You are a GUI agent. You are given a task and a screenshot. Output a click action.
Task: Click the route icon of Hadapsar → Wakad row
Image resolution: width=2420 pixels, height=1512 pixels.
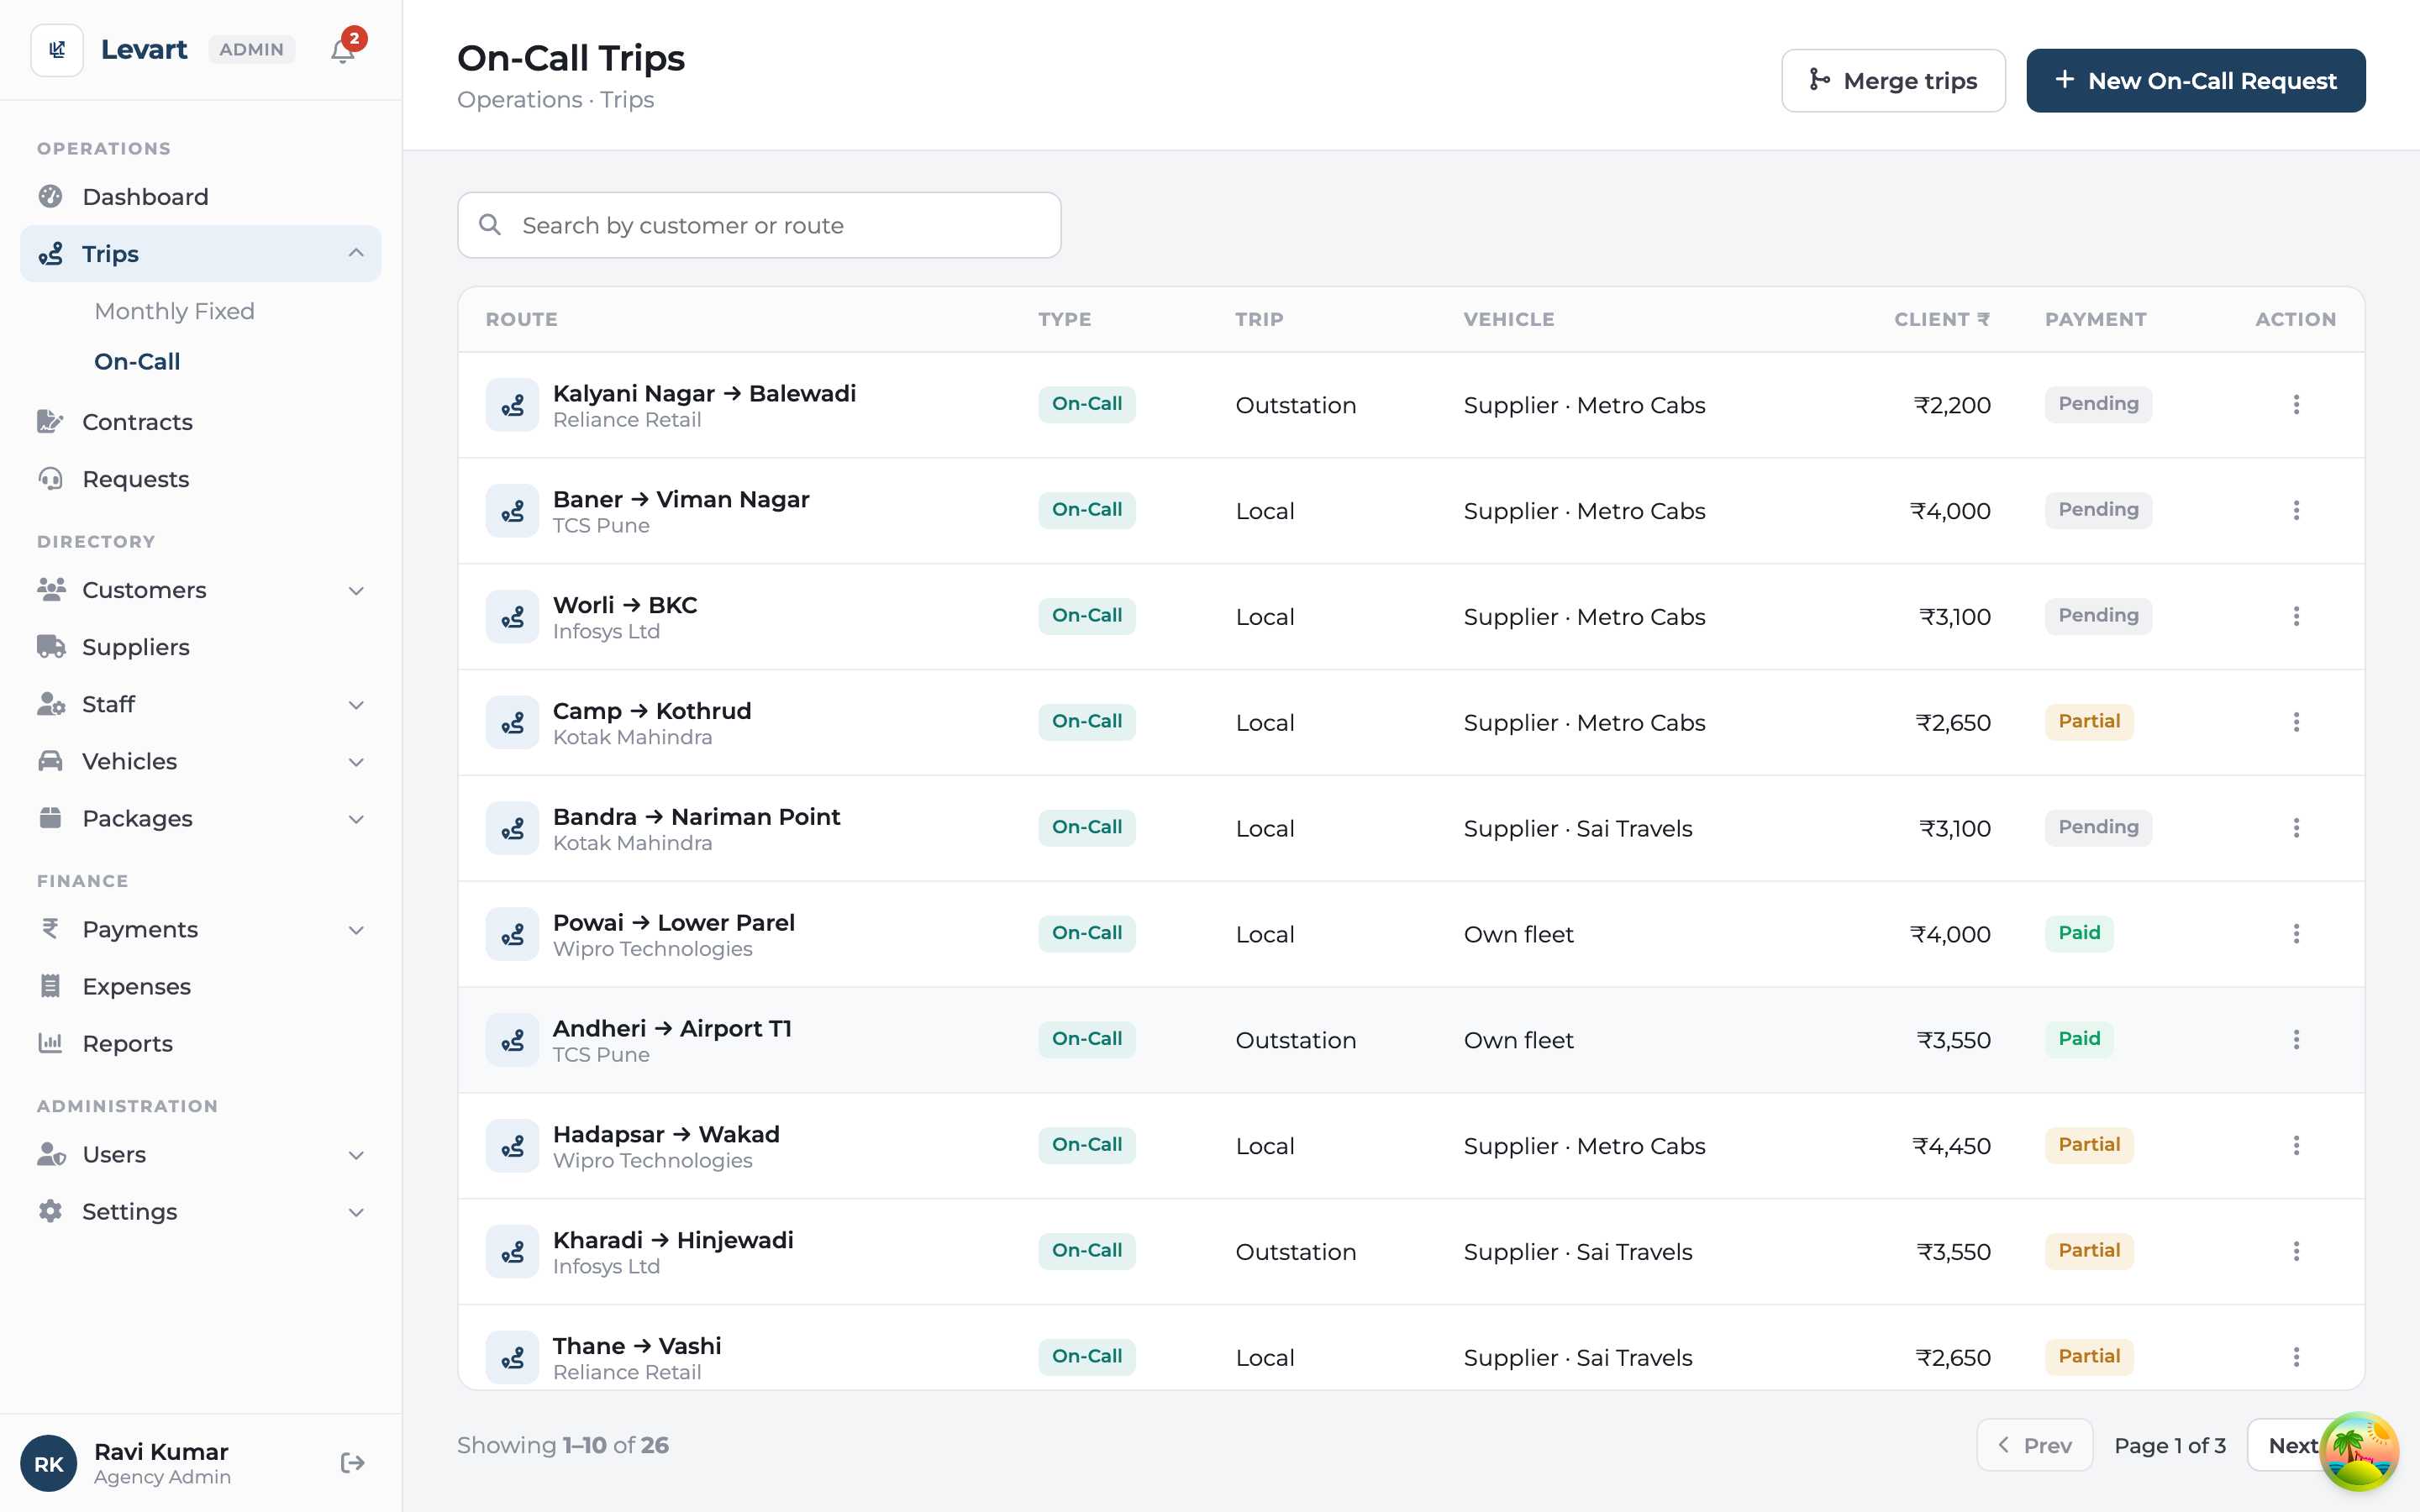(512, 1146)
